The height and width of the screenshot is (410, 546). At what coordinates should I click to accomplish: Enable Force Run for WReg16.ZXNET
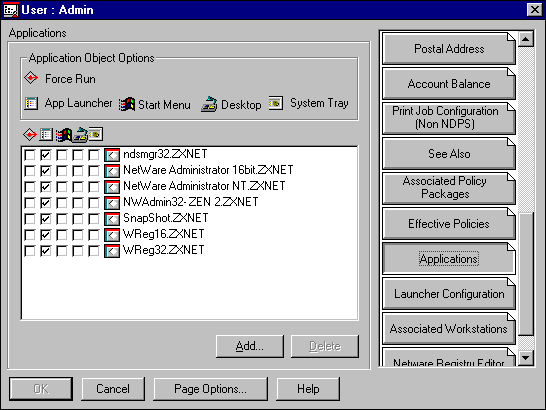[x=30, y=235]
